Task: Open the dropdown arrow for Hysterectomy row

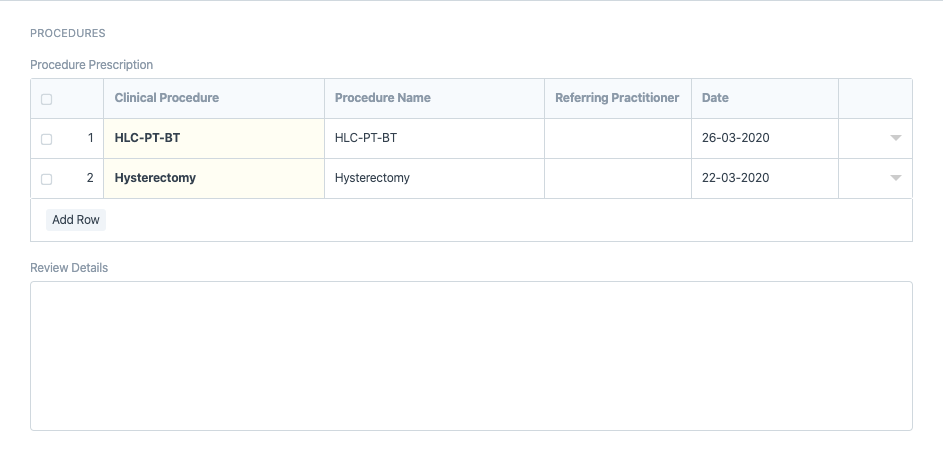Action: (x=896, y=178)
